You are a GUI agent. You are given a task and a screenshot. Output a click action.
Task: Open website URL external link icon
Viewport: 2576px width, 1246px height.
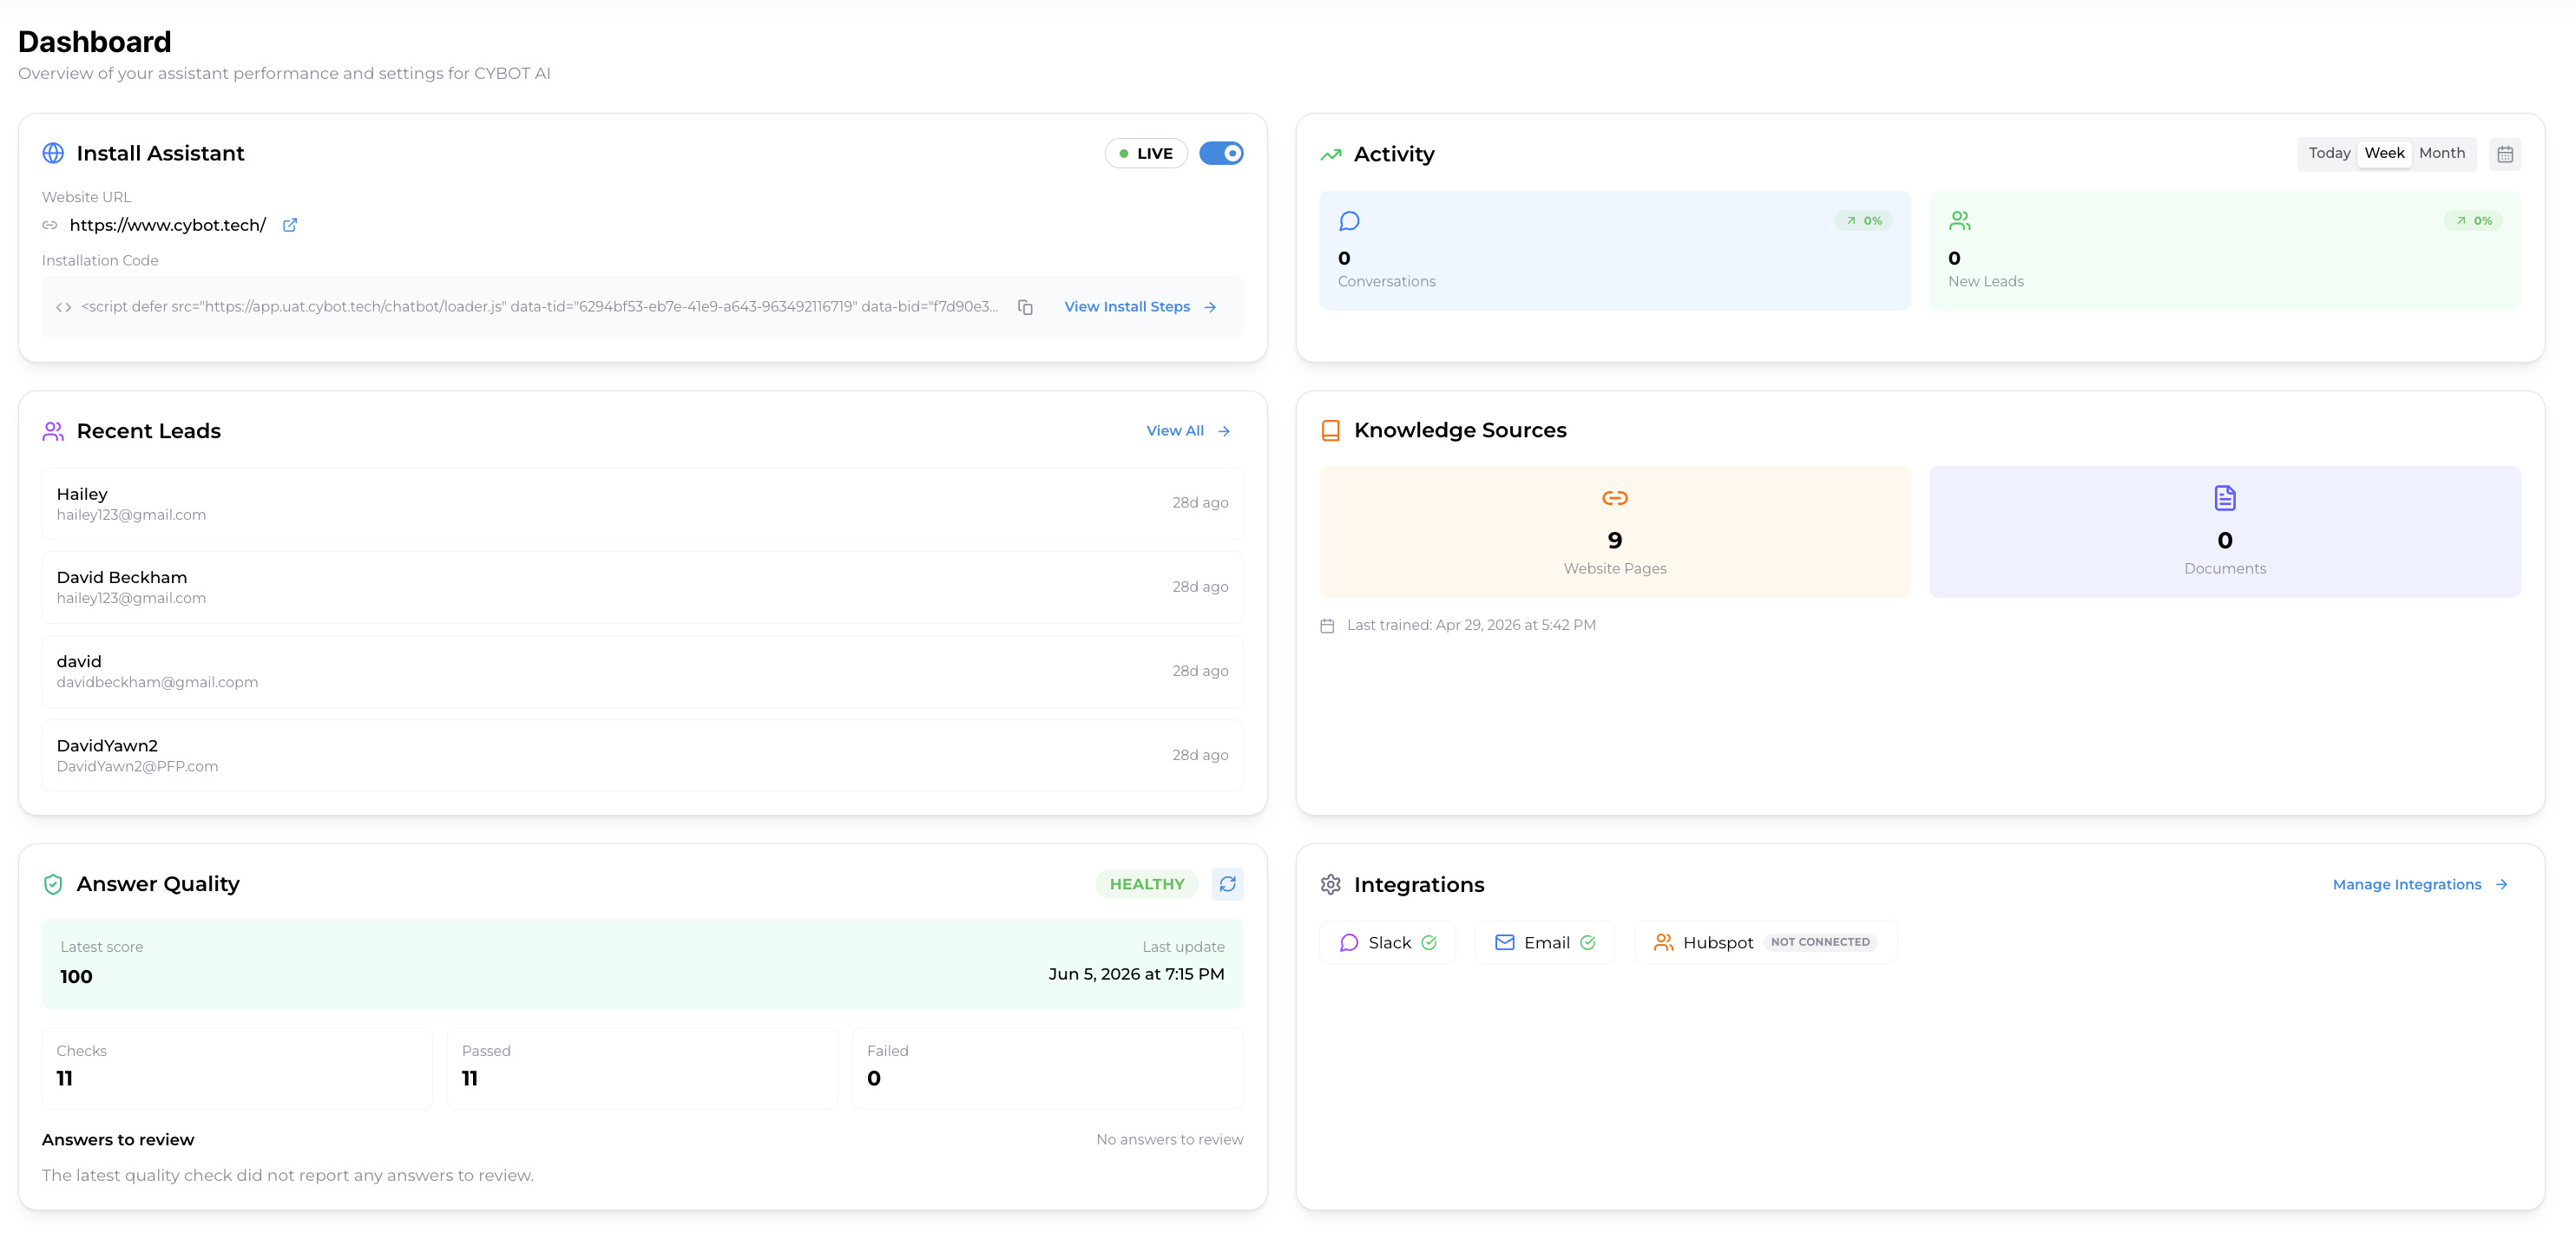coord(290,225)
